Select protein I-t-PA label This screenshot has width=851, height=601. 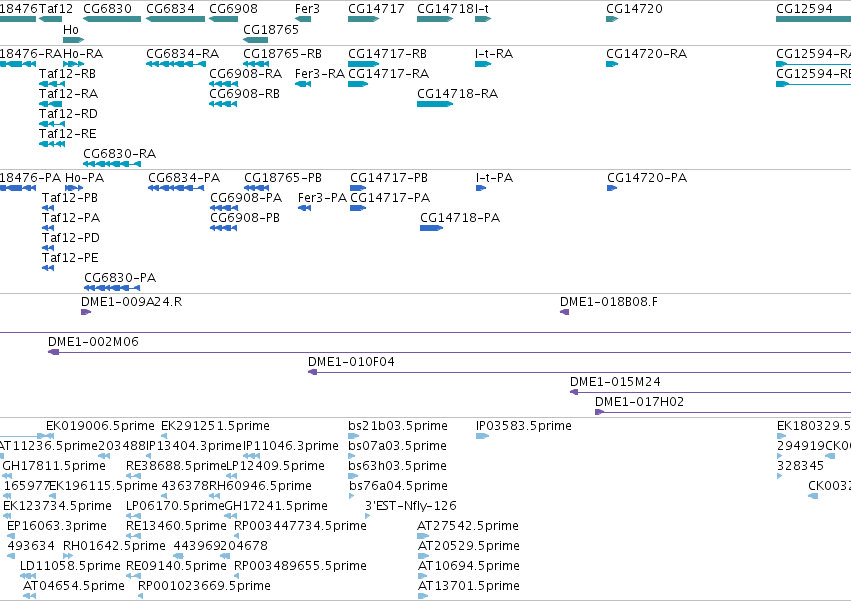[494, 178]
